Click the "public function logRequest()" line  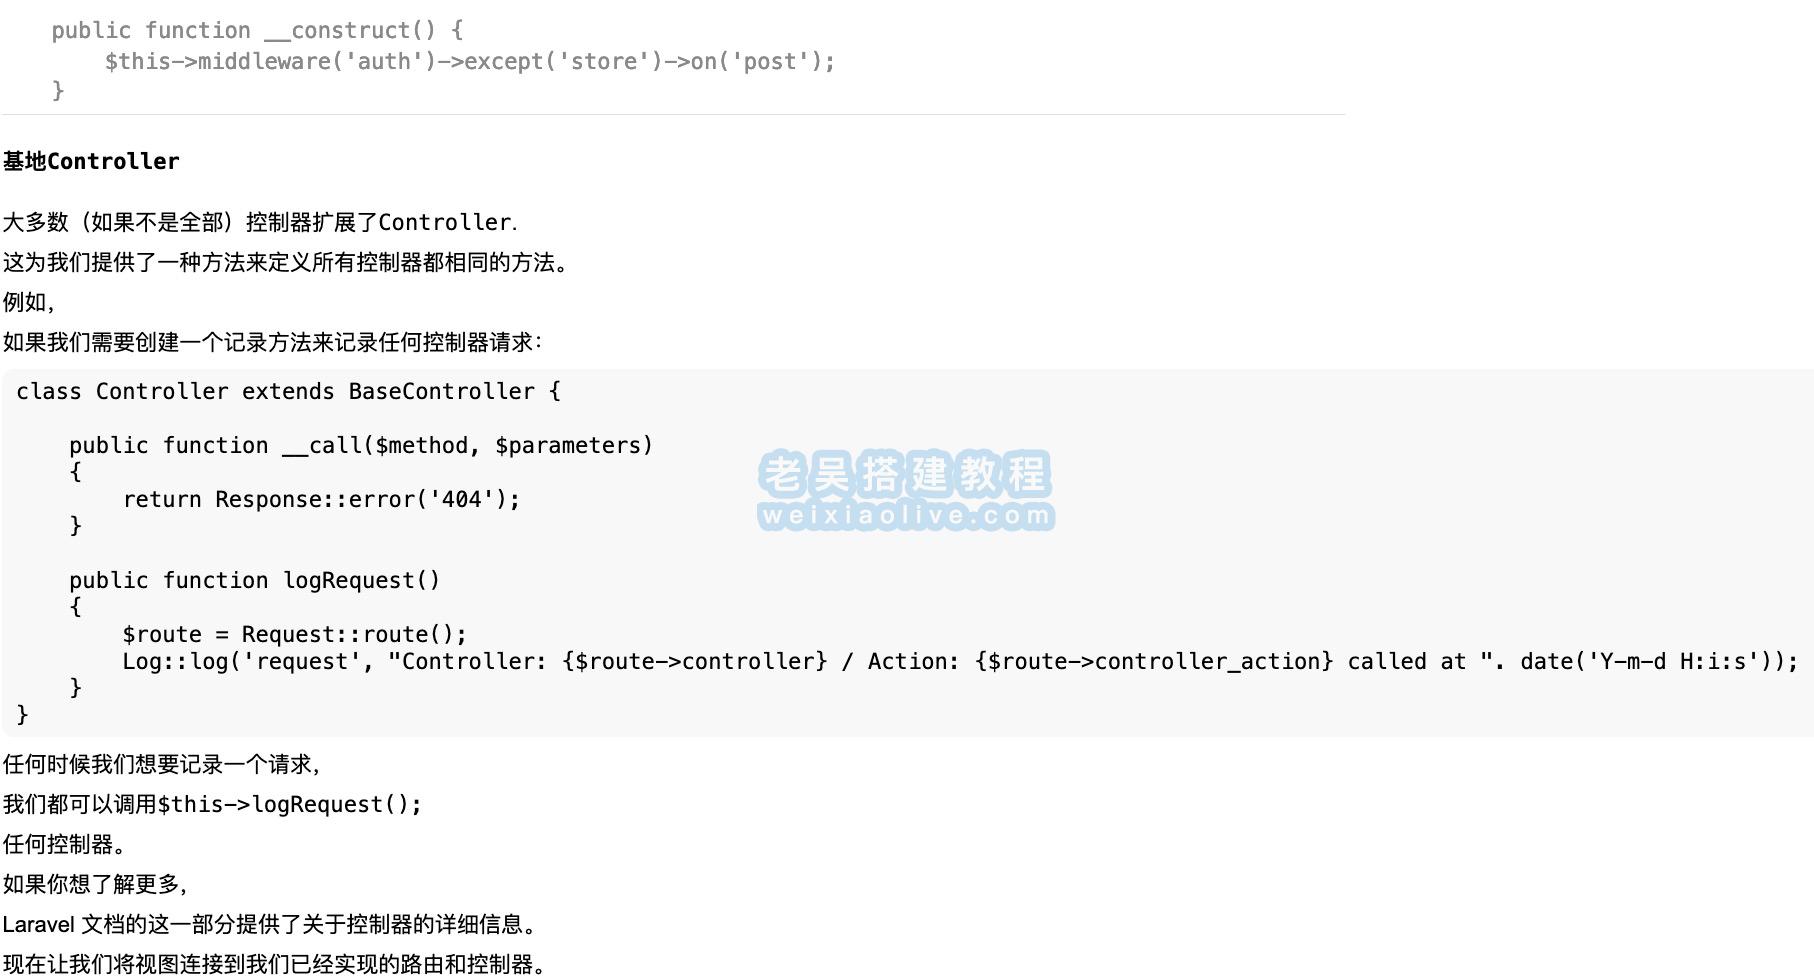[x=254, y=581]
